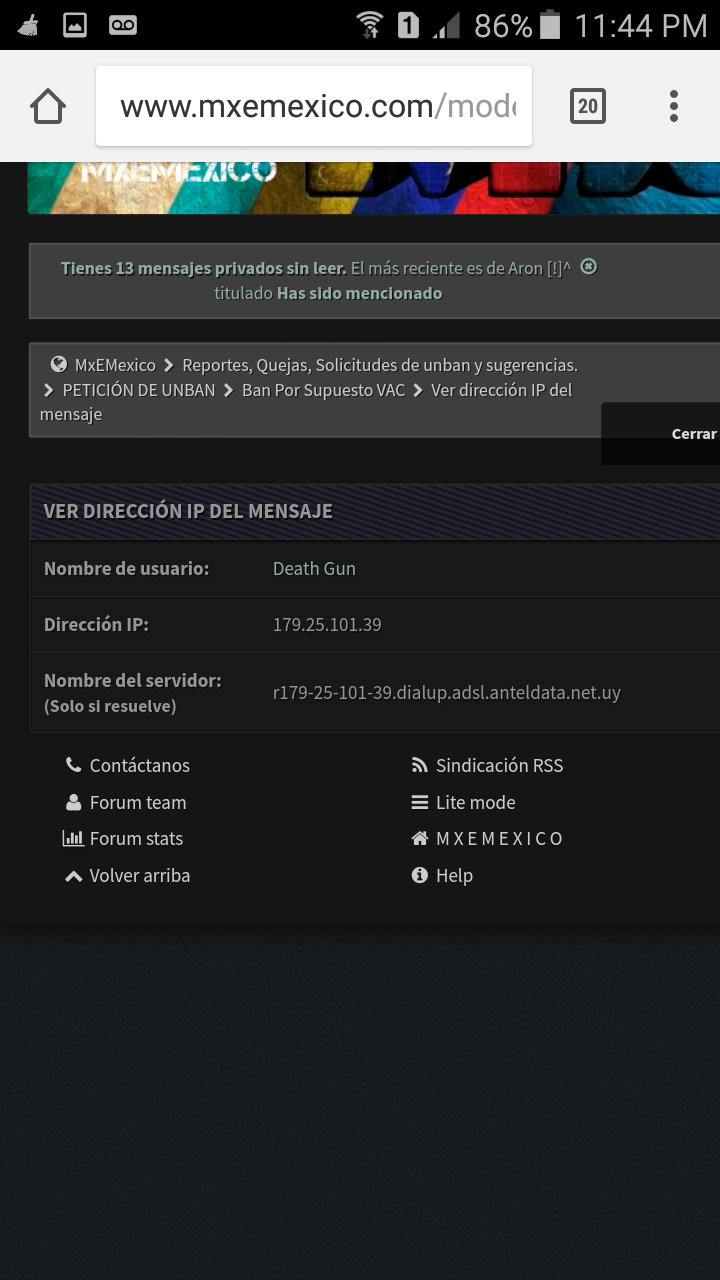Open the browser three-dot menu
This screenshot has width=720, height=1280.
(x=674, y=106)
